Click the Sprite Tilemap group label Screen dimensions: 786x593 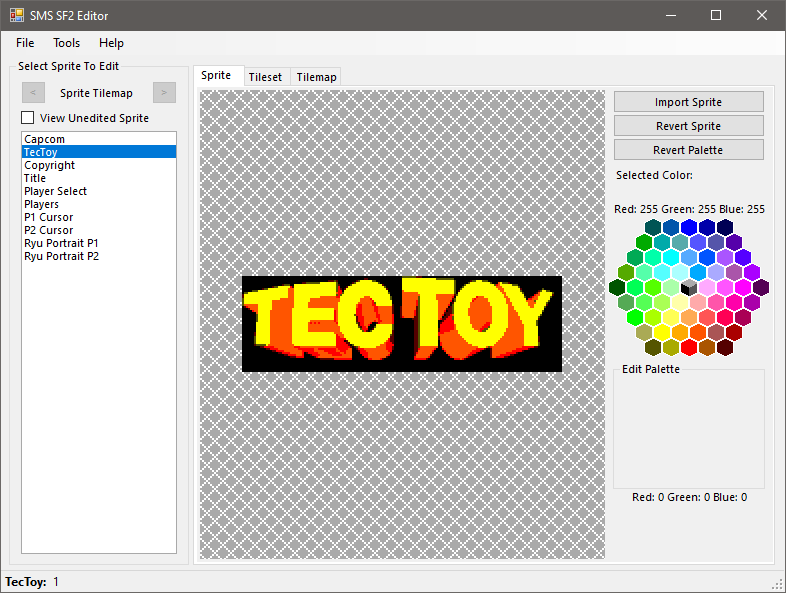pos(96,93)
